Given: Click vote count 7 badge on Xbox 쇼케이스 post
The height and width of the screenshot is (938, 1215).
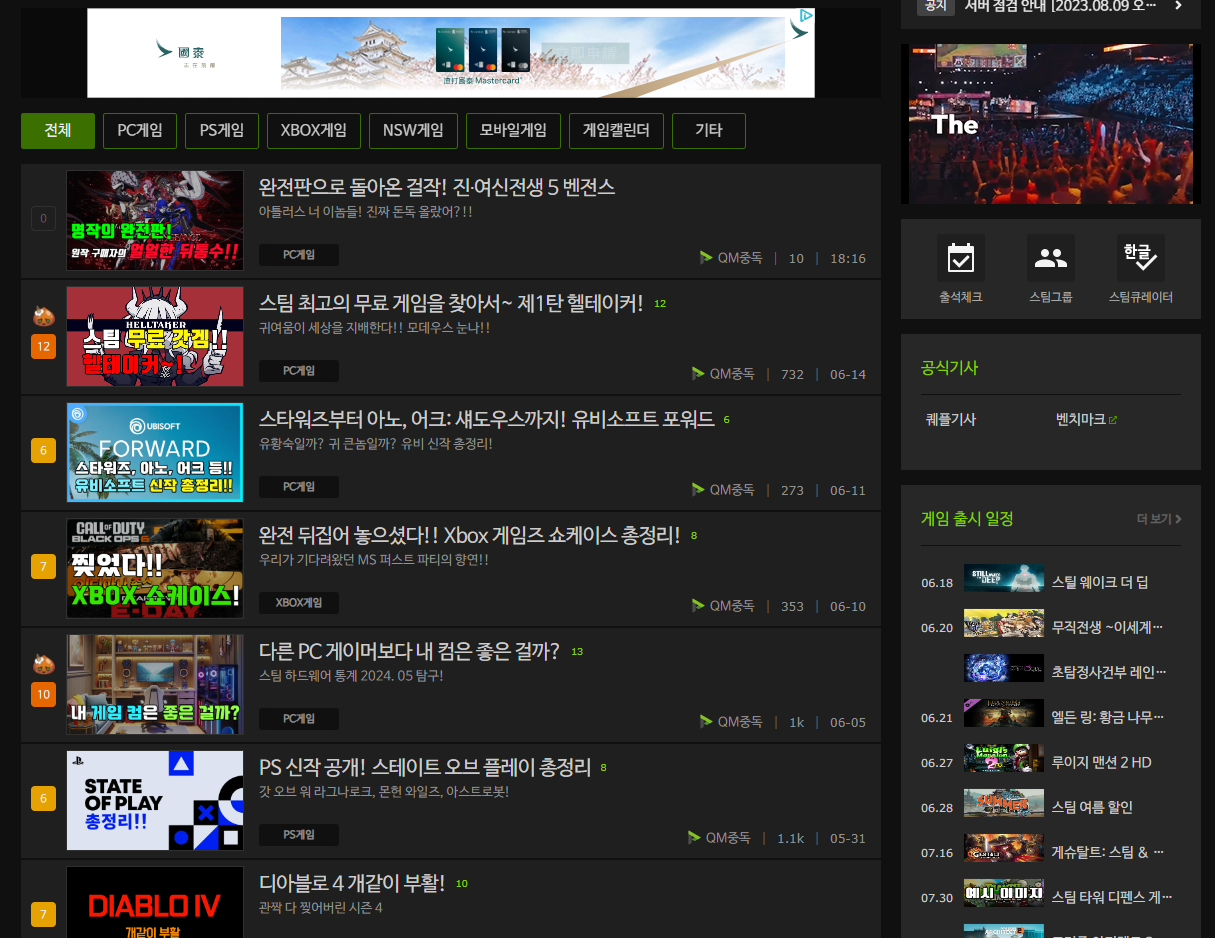Looking at the screenshot, I should pyautogui.click(x=43, y=567).
